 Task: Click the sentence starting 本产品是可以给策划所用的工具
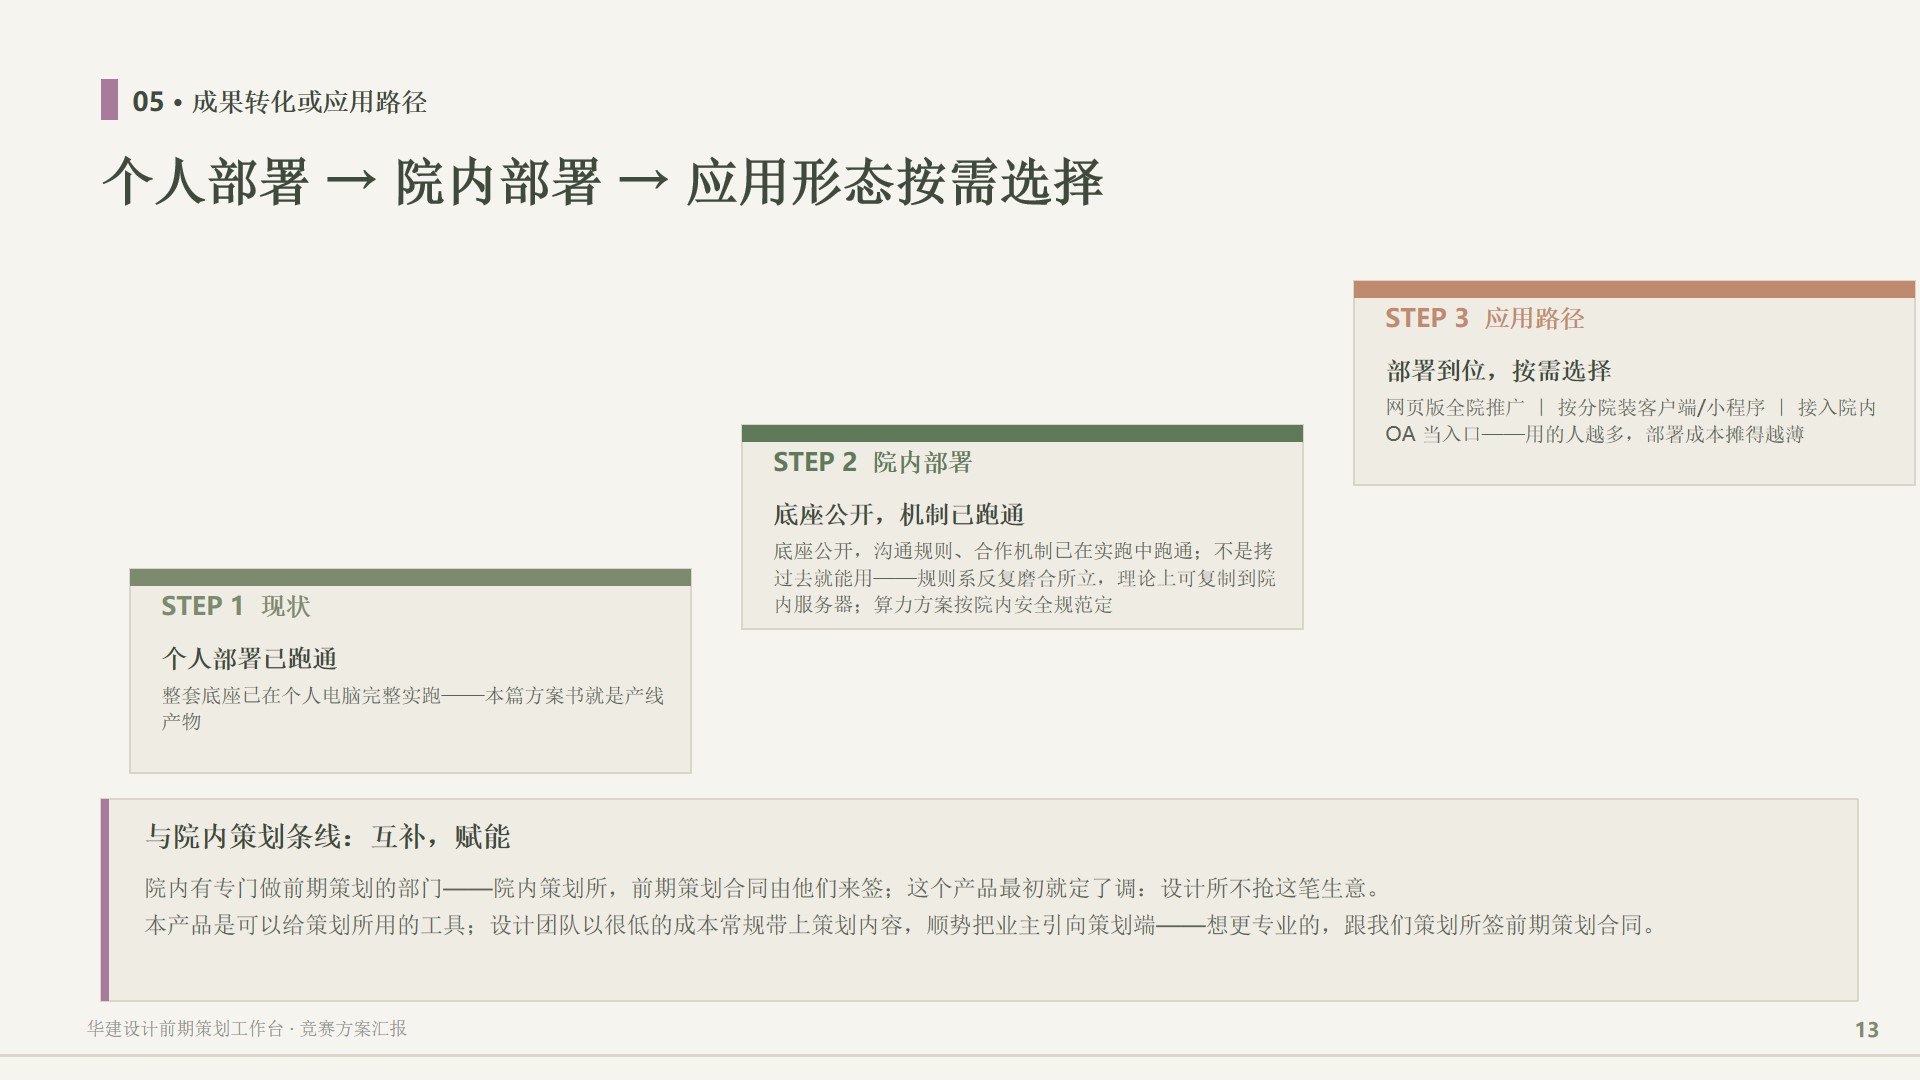[x=902, y=925]
